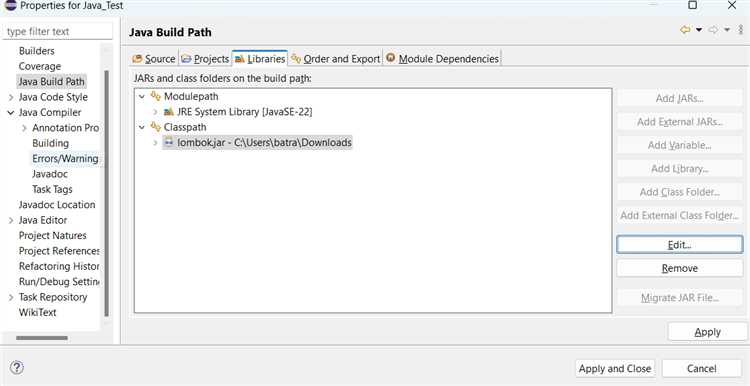This screenshot has width=750, height=386.
Task: Select Builders in the sidebar
Action: click(x=36, y=51)
